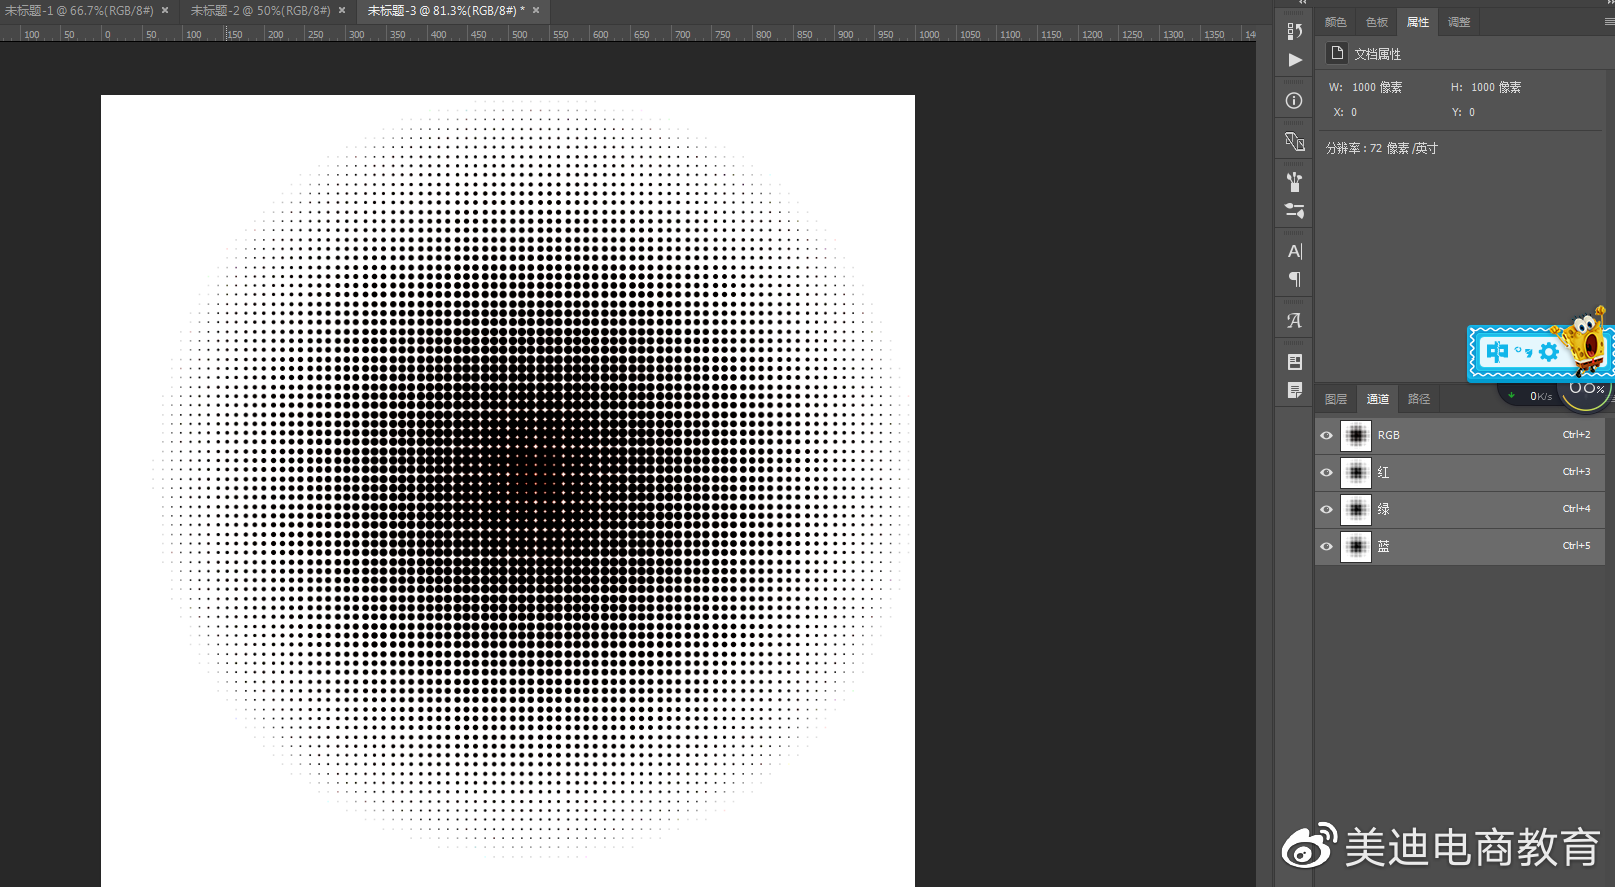
Task: Close the 未标题-1 document tab
Action: [x=165, y=10]
